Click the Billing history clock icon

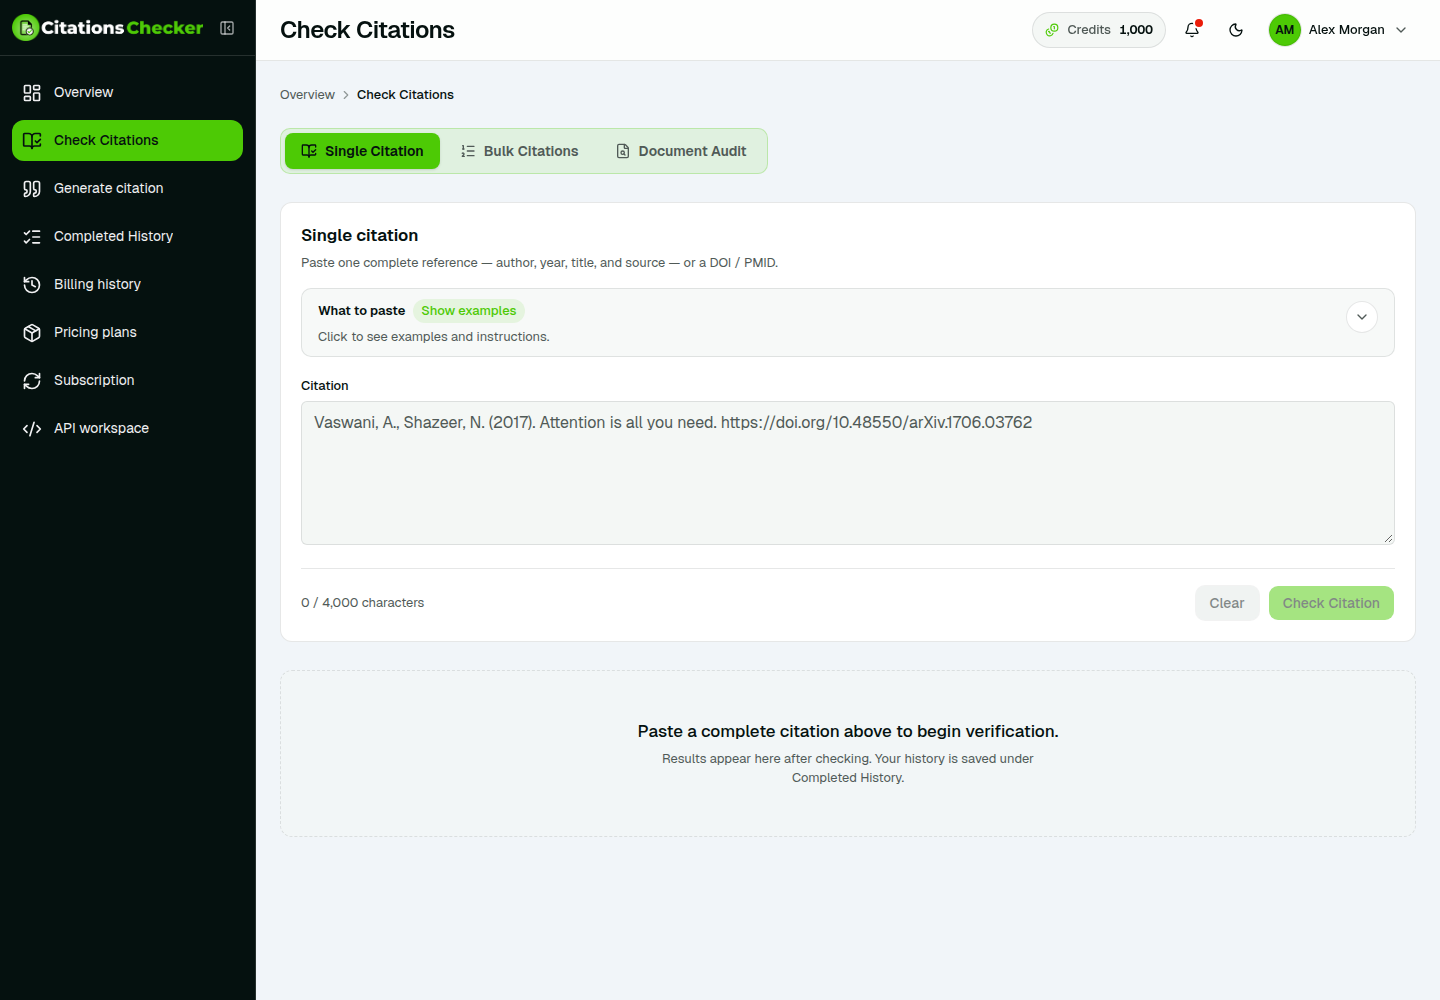click(x=32, y=284)
